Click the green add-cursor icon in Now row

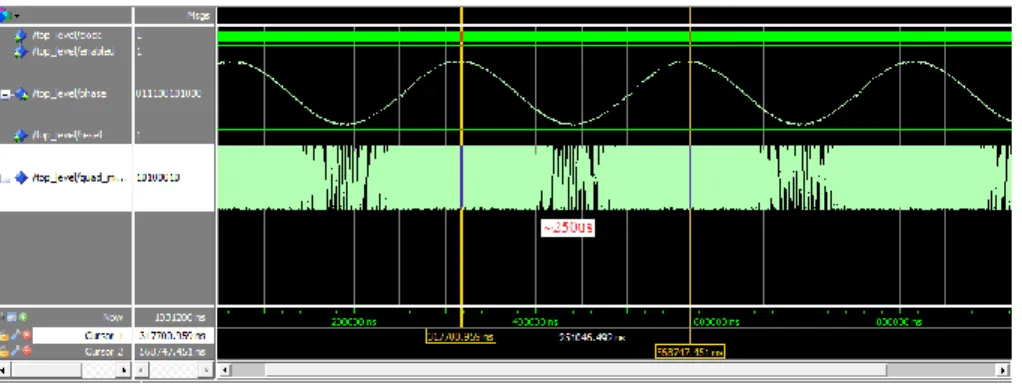(24, 318)
